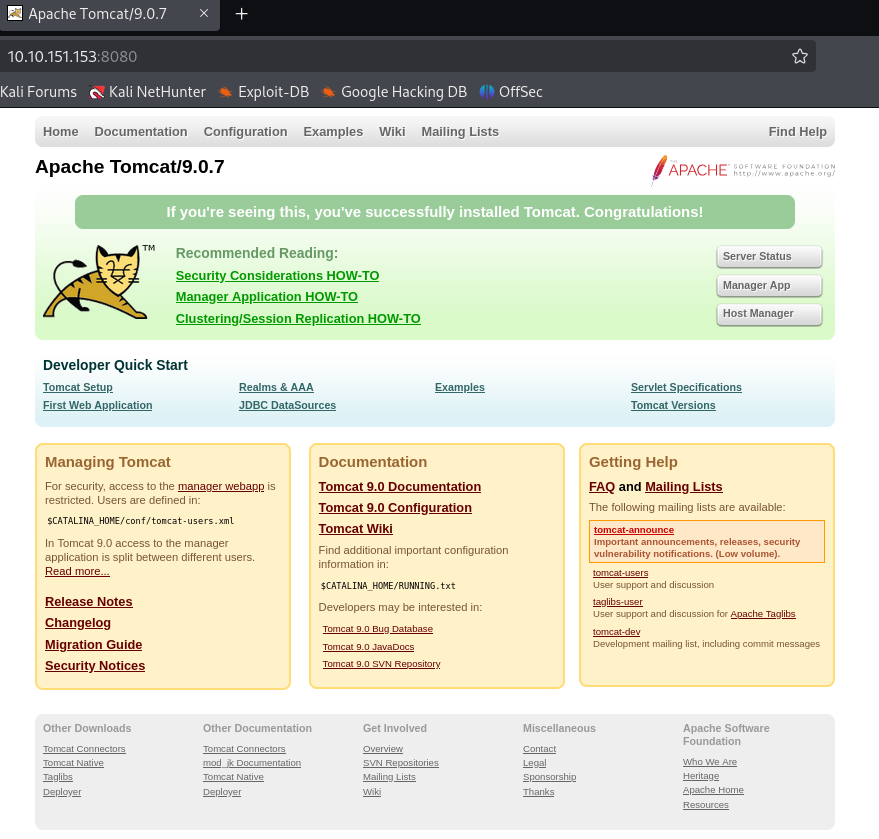Open the Tomcat Versions link

point(673,405)
